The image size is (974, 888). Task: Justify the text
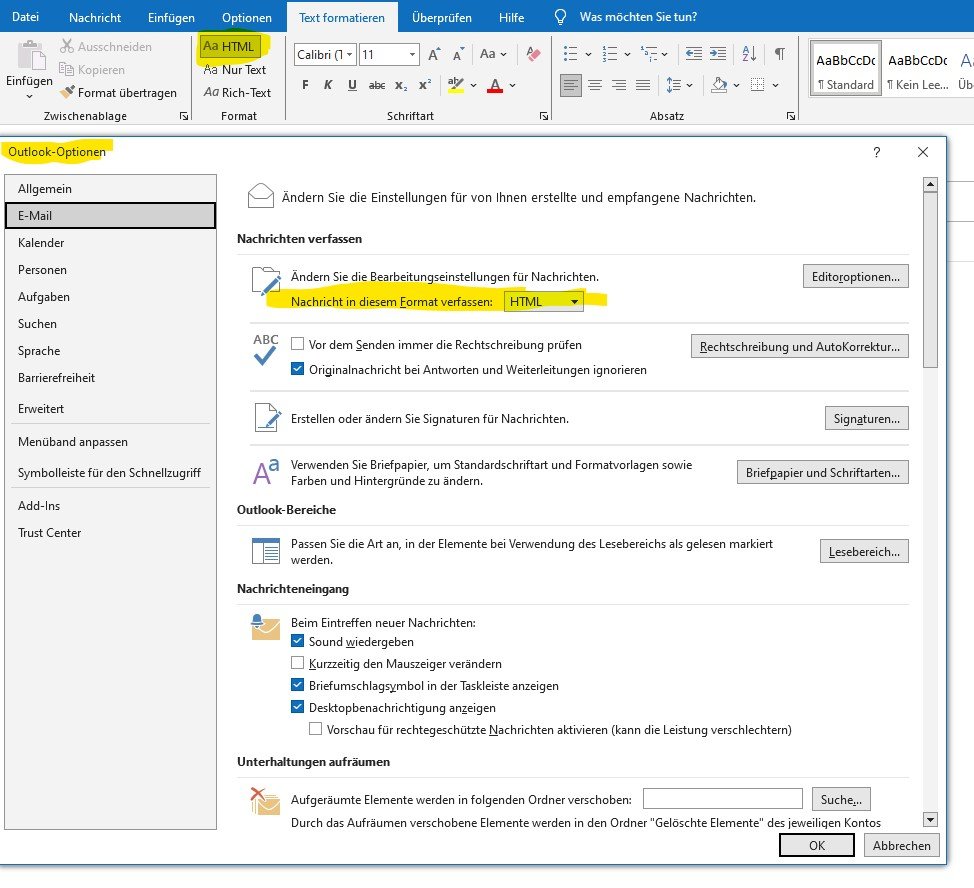click(x=643, y=84)
